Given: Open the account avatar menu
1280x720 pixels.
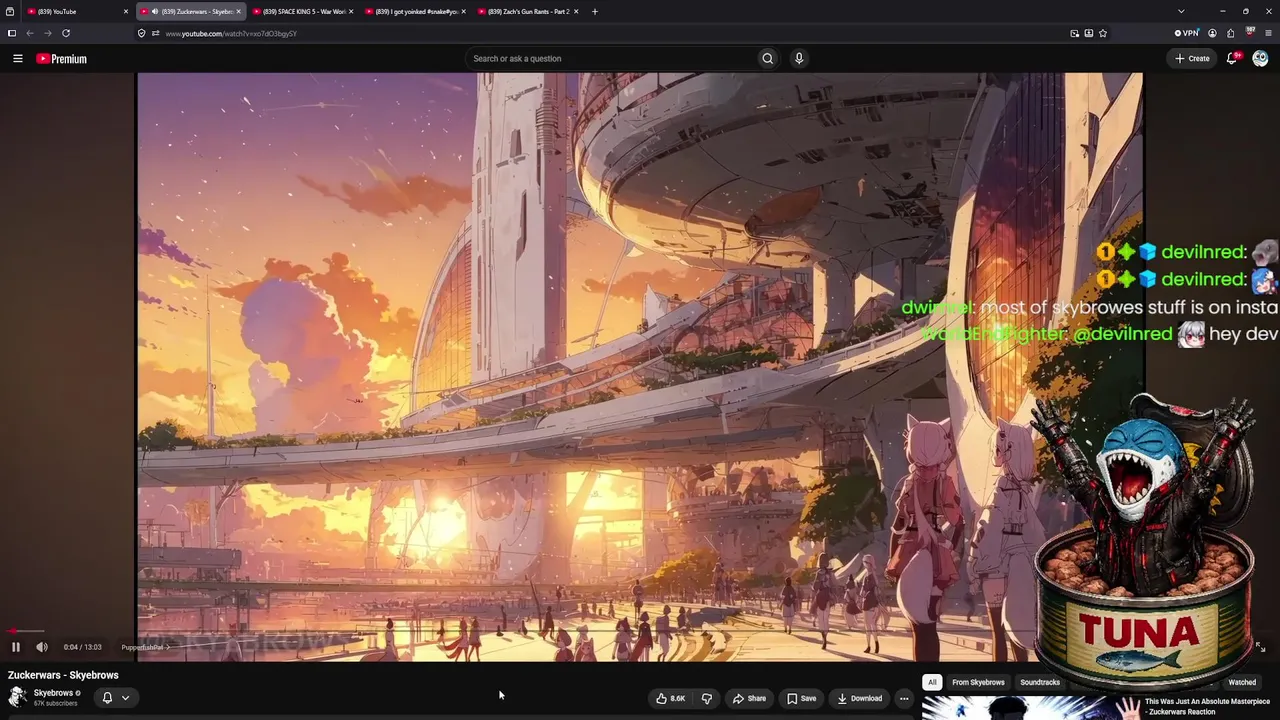Looking at the screenshot, I should (x=1260, y=58).
